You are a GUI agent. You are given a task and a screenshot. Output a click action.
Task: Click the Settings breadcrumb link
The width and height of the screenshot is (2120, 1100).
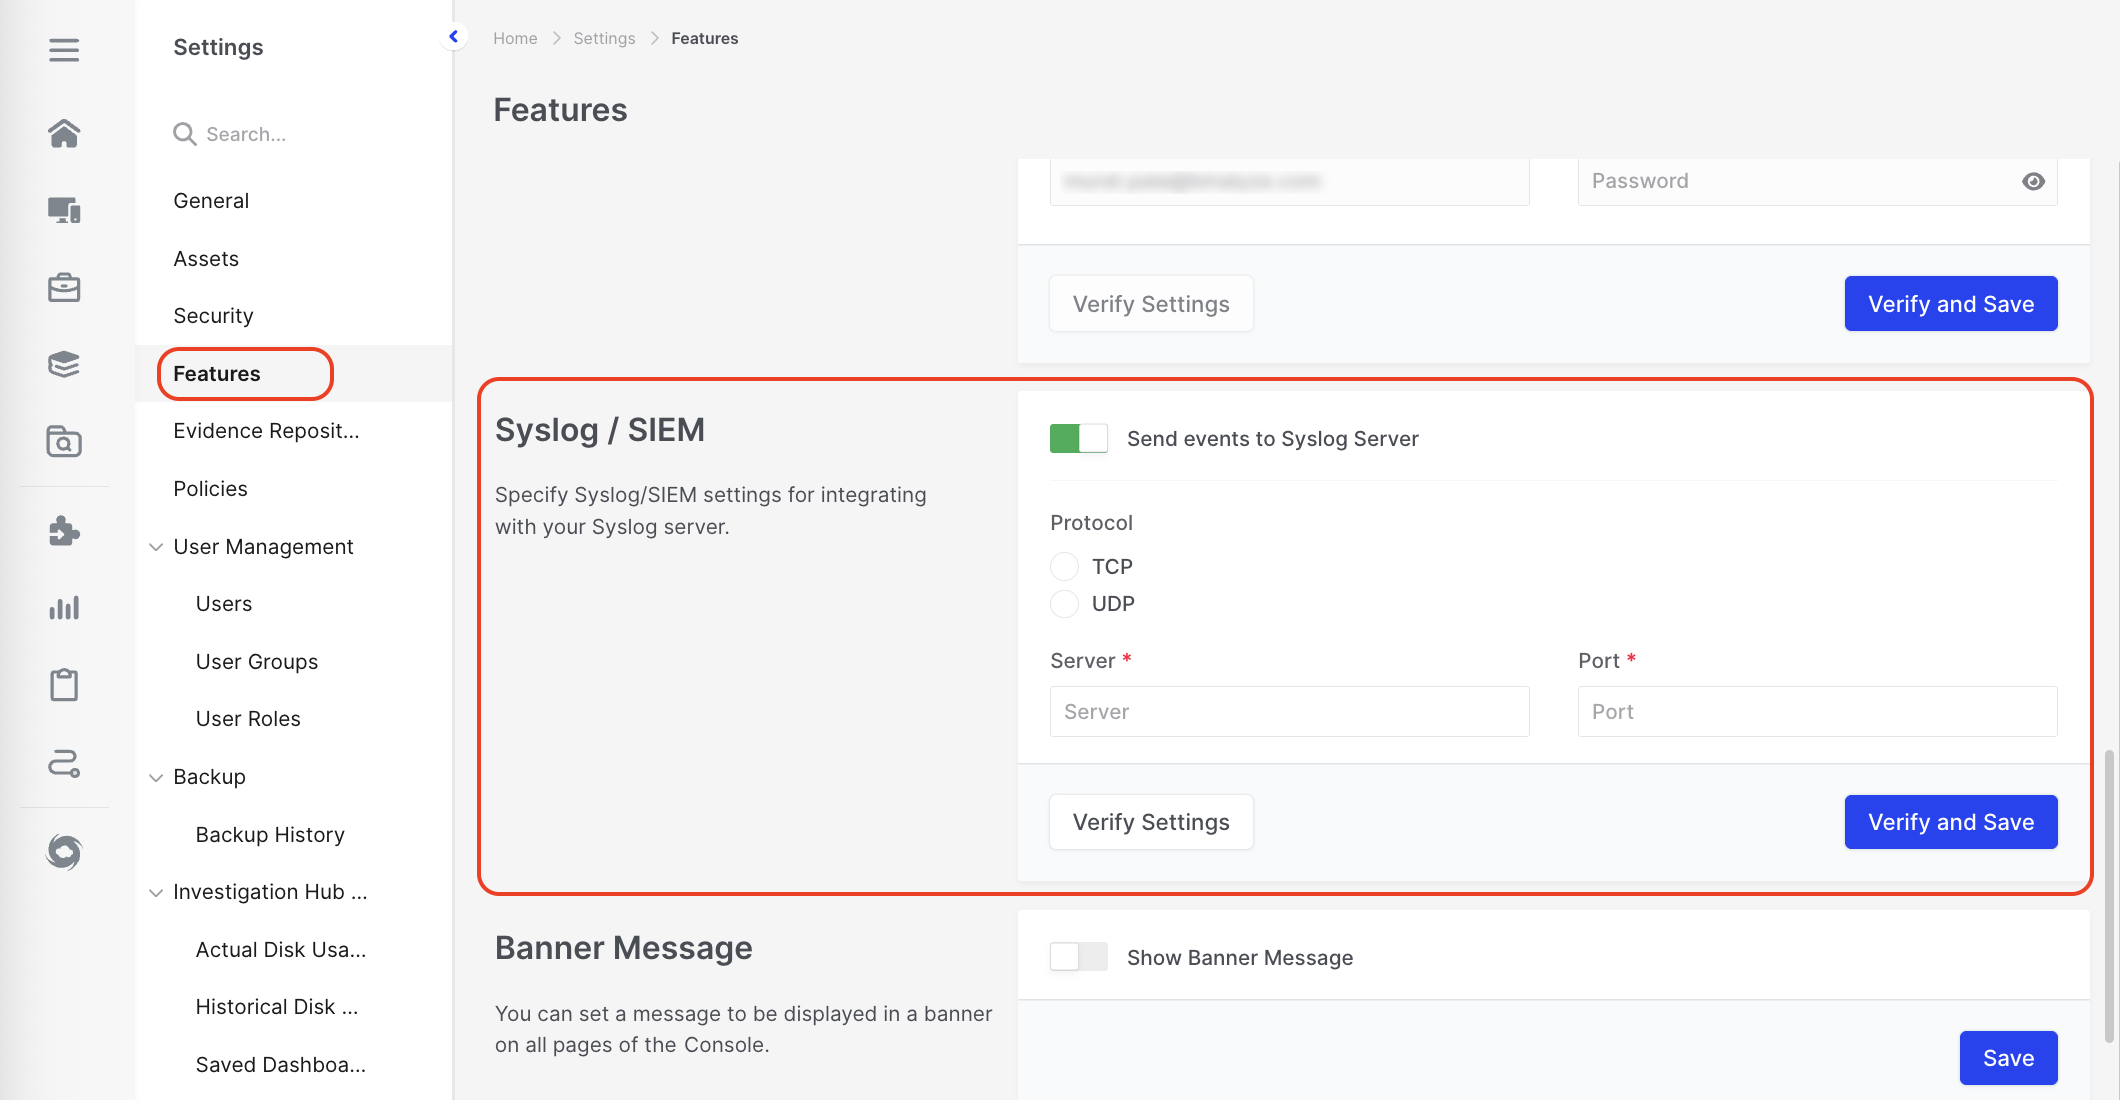click(x=604, y=38)
